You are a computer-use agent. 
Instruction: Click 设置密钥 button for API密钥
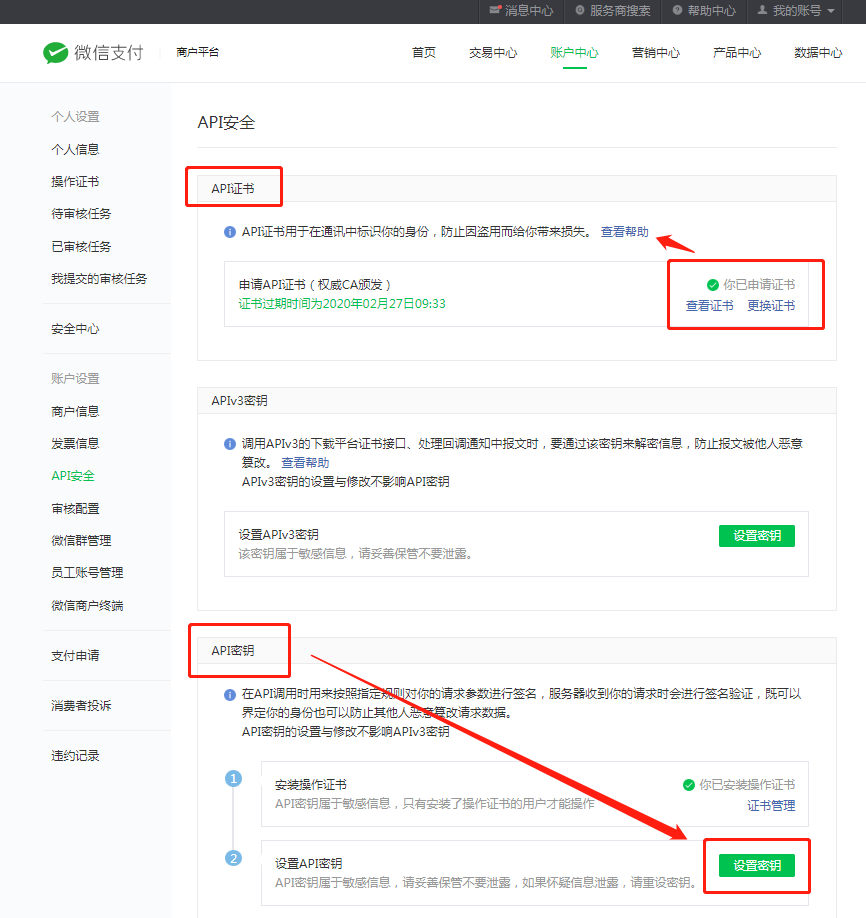(757, 865)
